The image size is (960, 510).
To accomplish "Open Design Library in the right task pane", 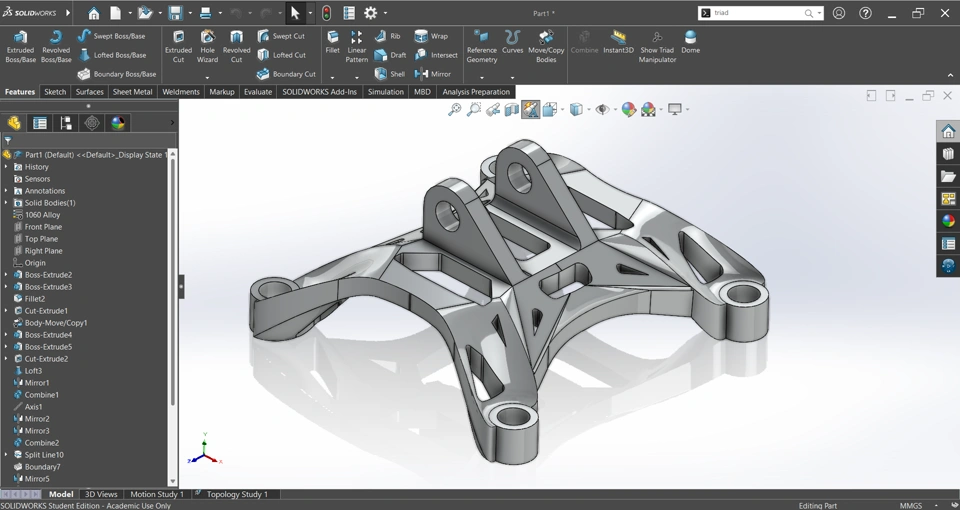I will coord(948,154).
